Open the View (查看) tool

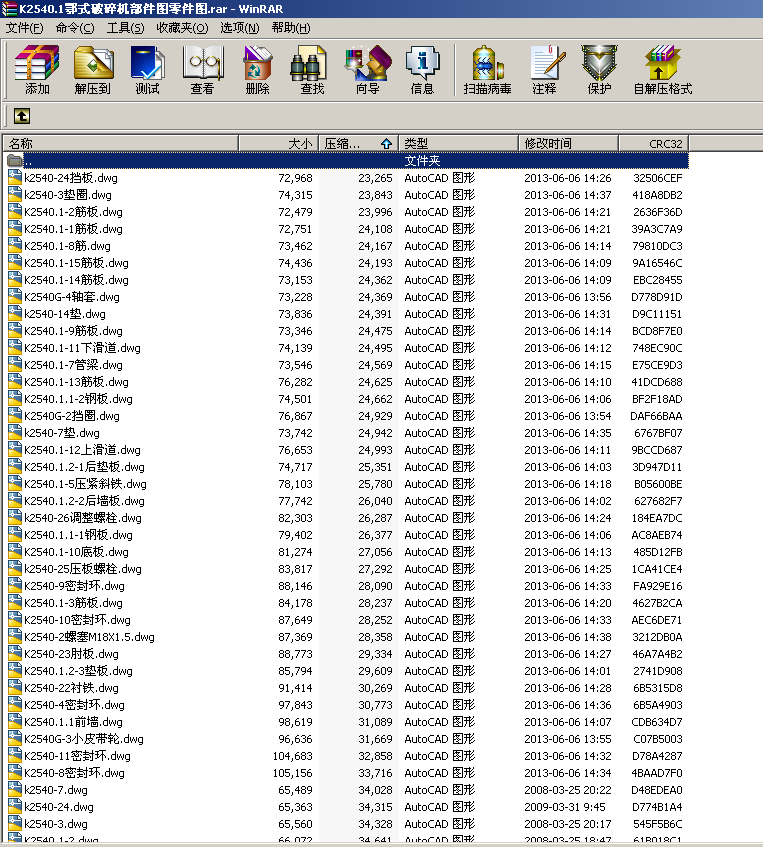point(203,69)
